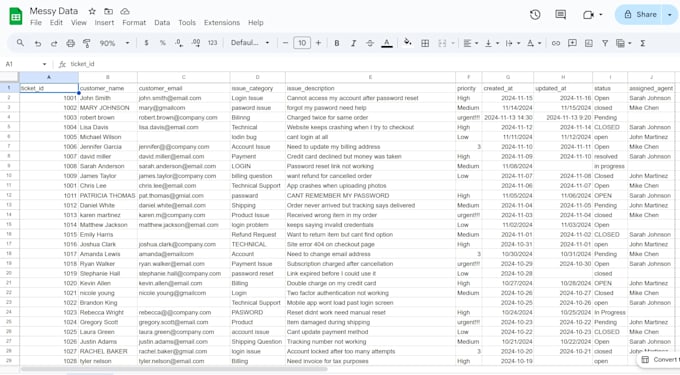
Task: Open the Share options dropdown arrow
Action: pyautogui.click(x=670, y=15)
